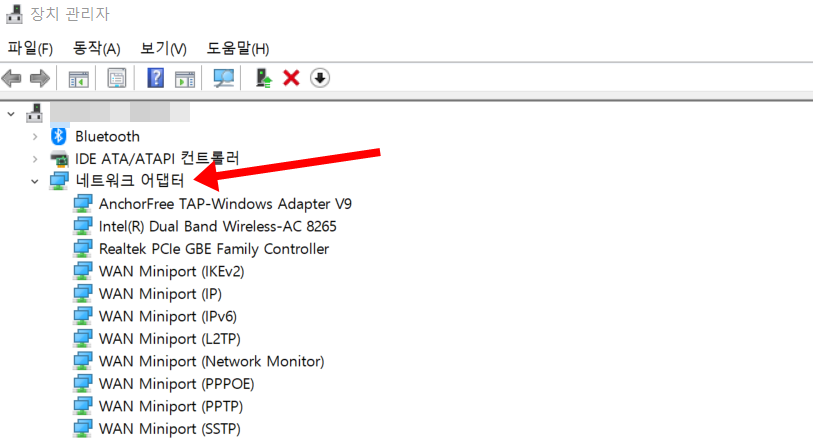813x443 pixels.
Task: Select WAN Miniport (L2TP) text
Action: [170, 339]
